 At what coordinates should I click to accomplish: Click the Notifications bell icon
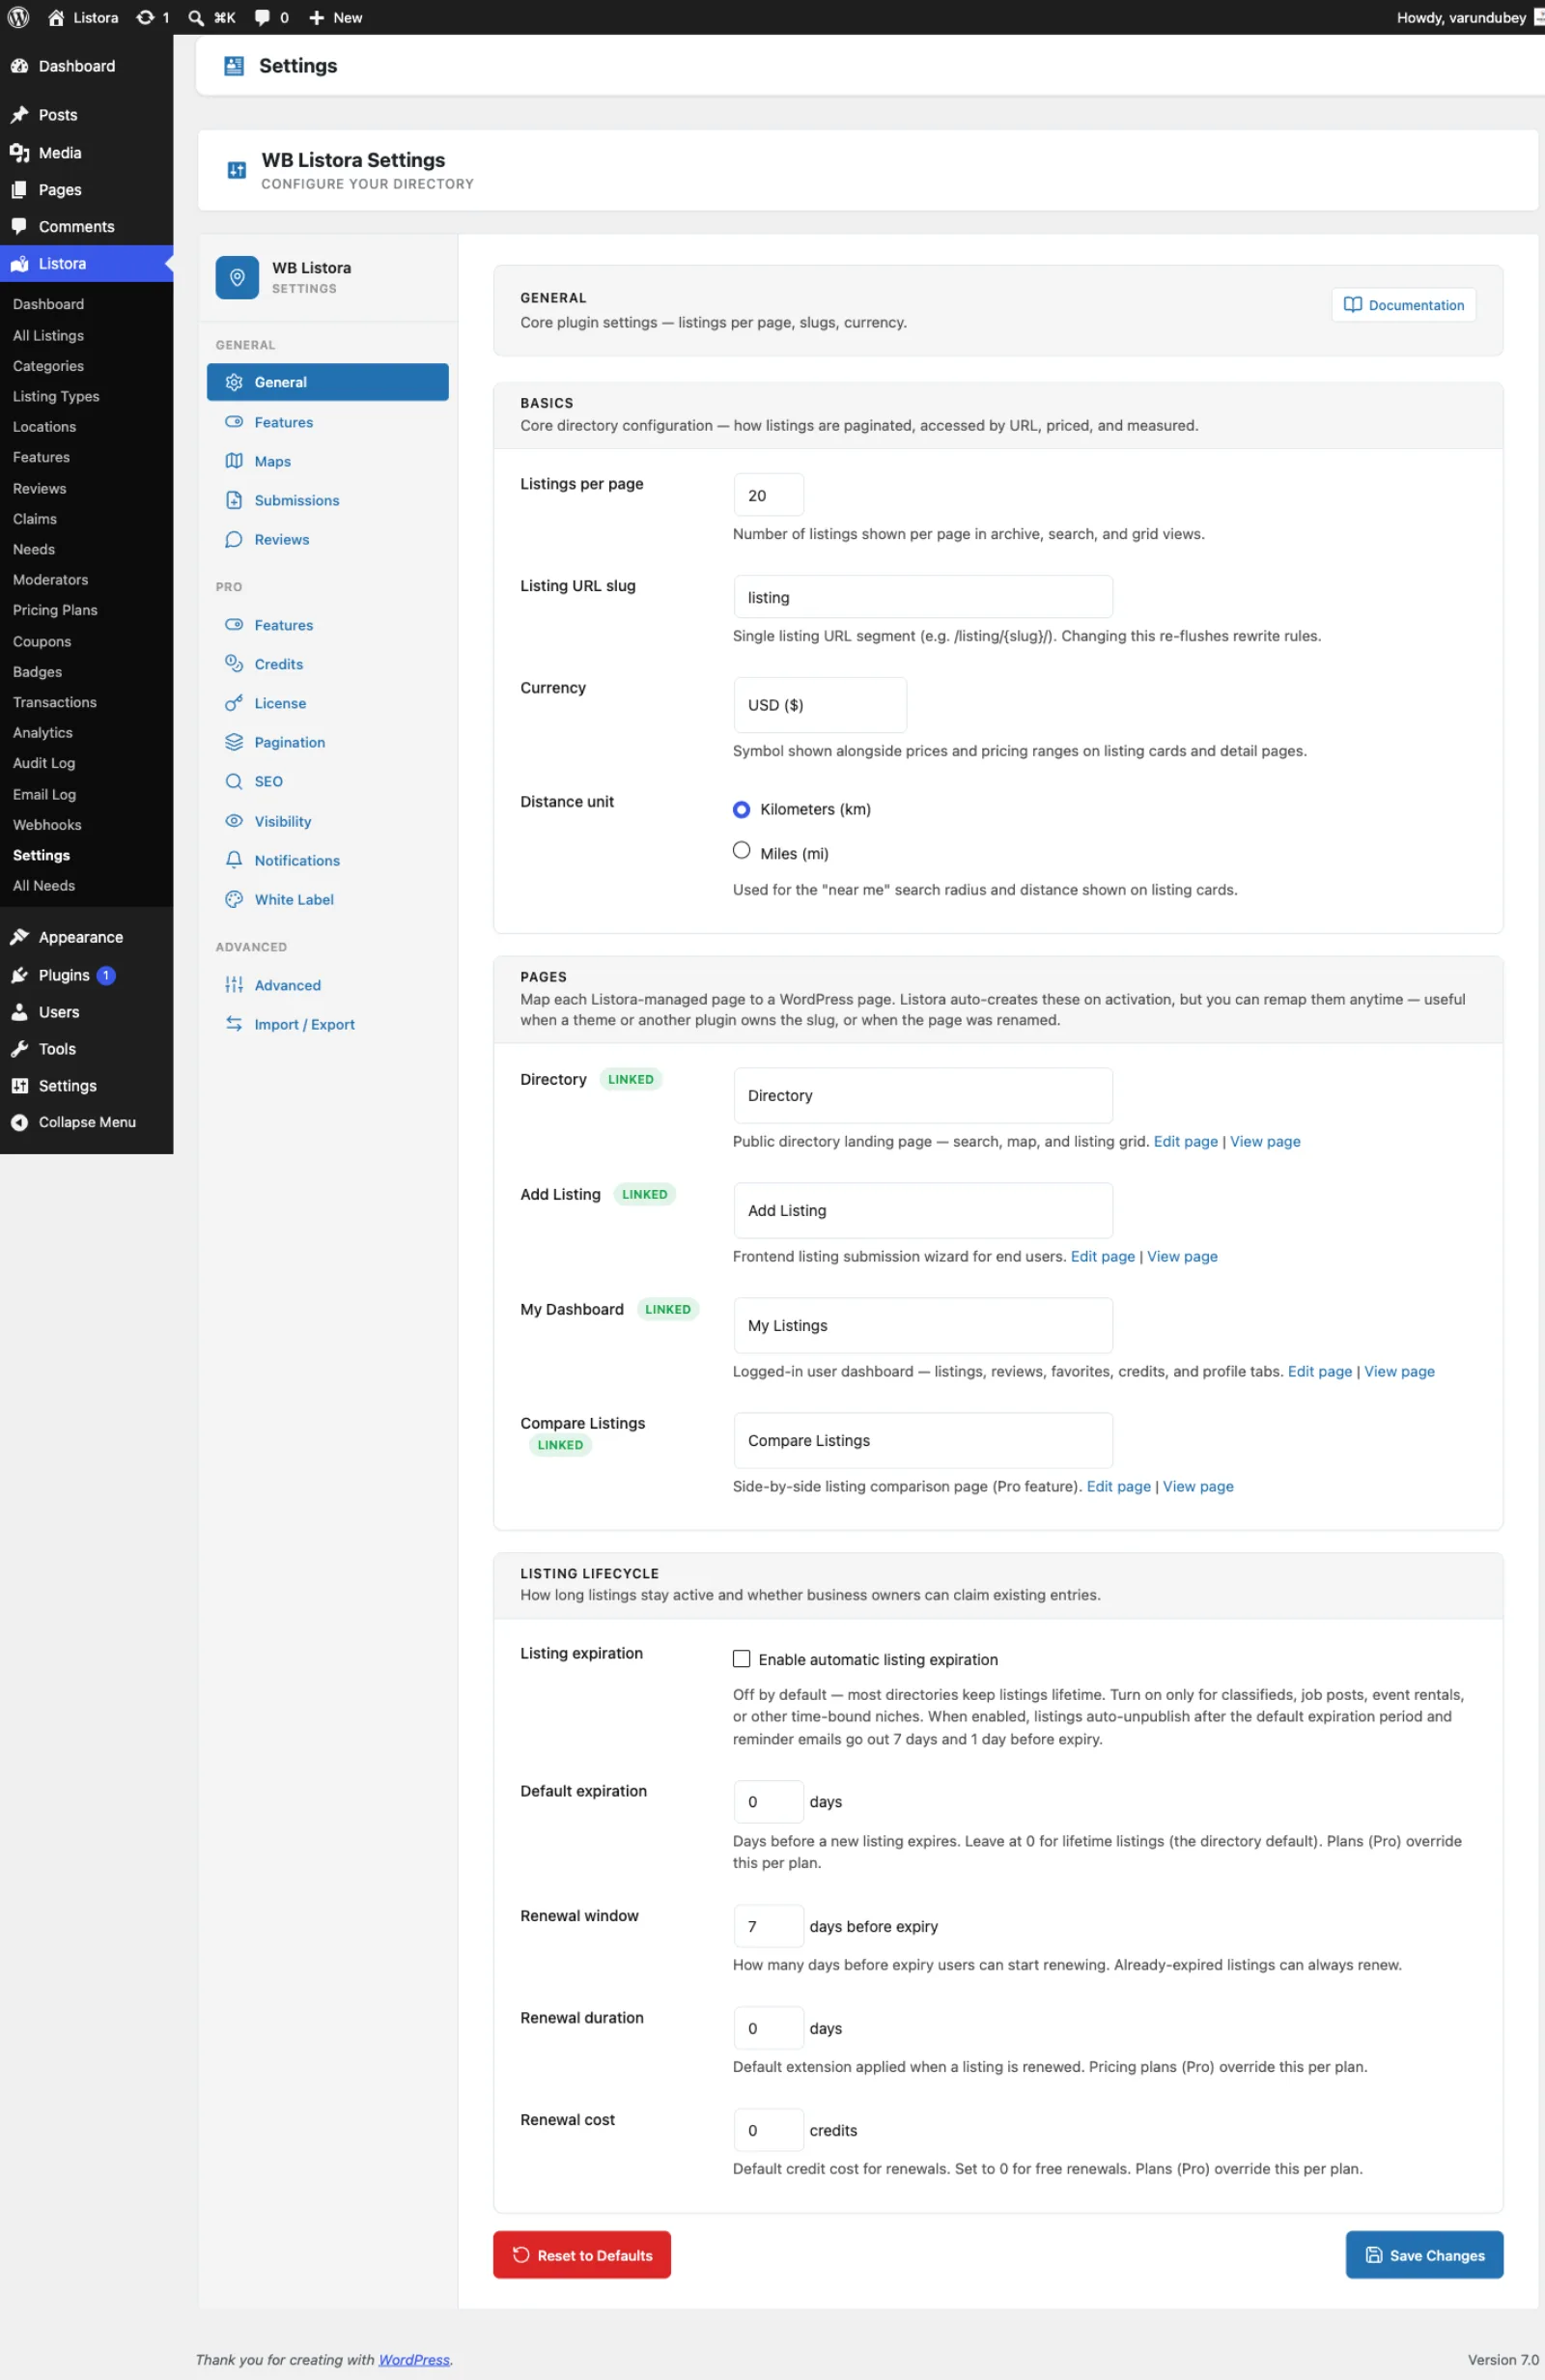[234, 860]
